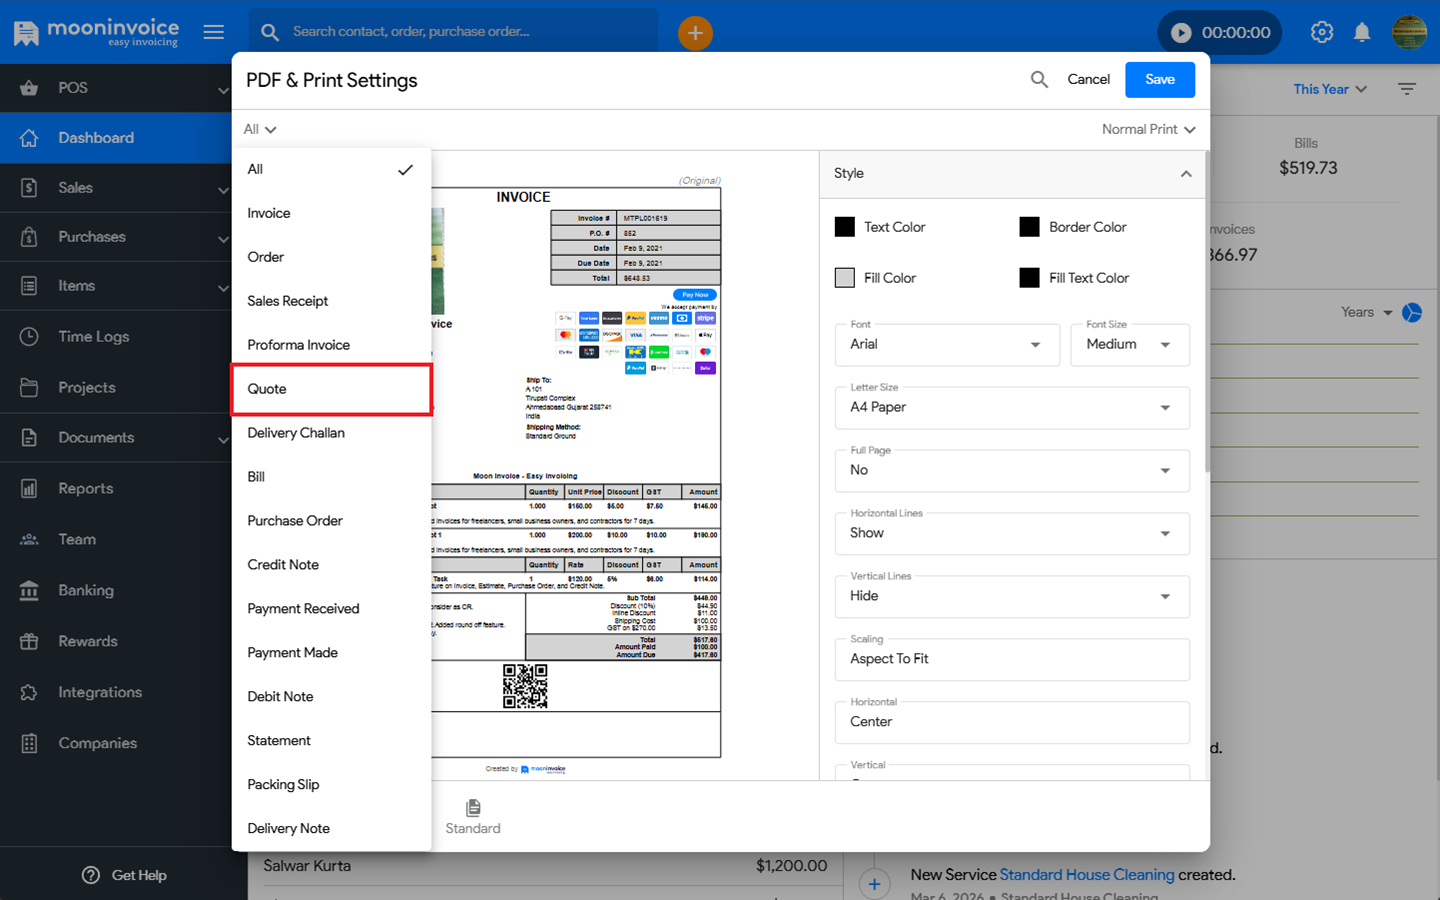Select the Standard template icon
Image resolution: width=1440 pixels, height=900 pixels.
[x=473, y=808]
